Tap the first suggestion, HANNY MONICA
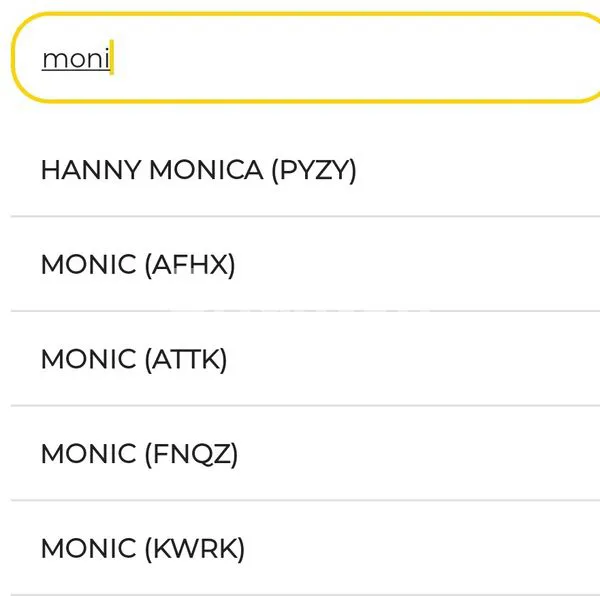Image resolution: width=600 pixels, height=596 pixels. point(198,170)
